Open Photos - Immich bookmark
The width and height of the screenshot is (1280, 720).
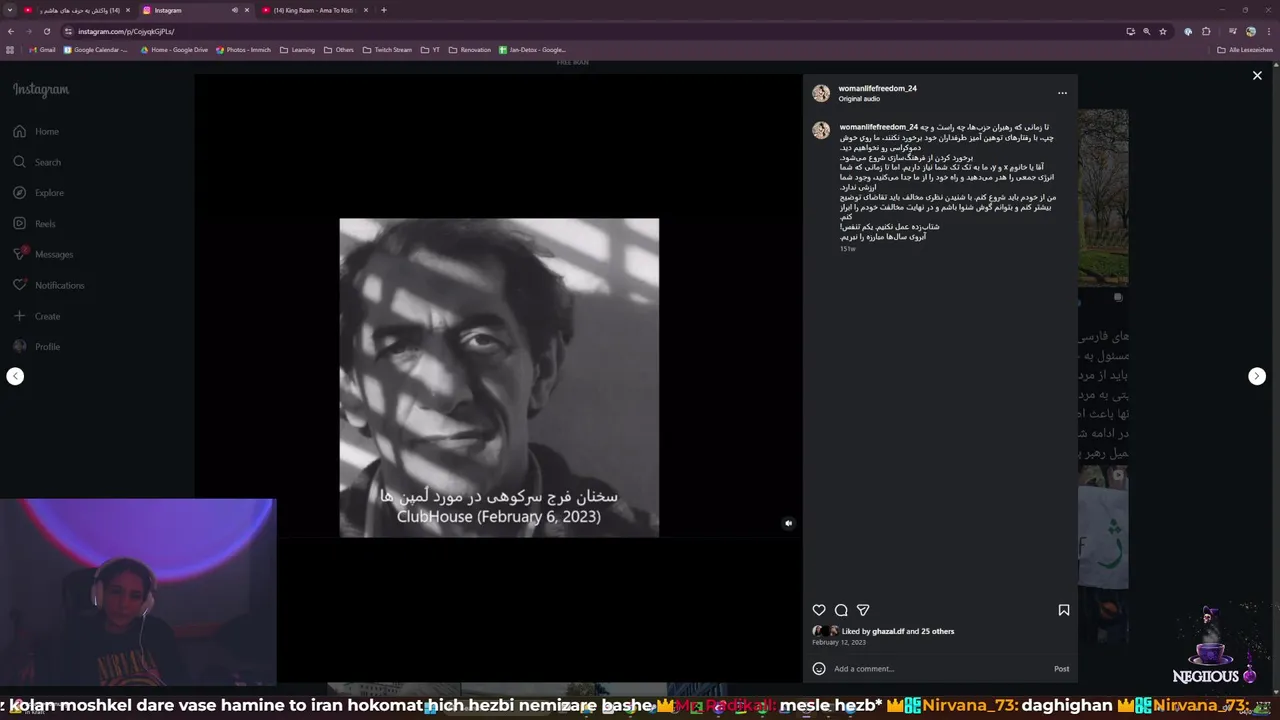tap(245, 49)
